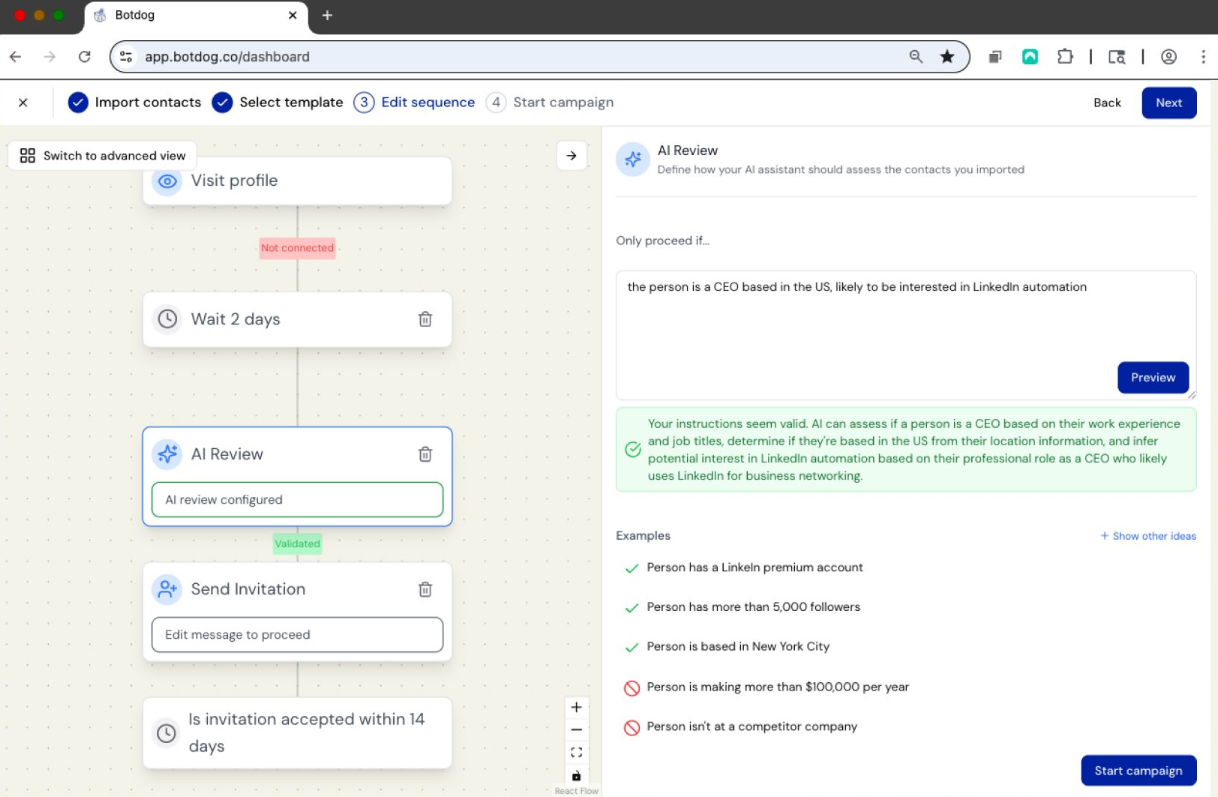Click the overlapping squares extension icon
The width and height of the screenshot is (1218, 797).
(995, 57)
